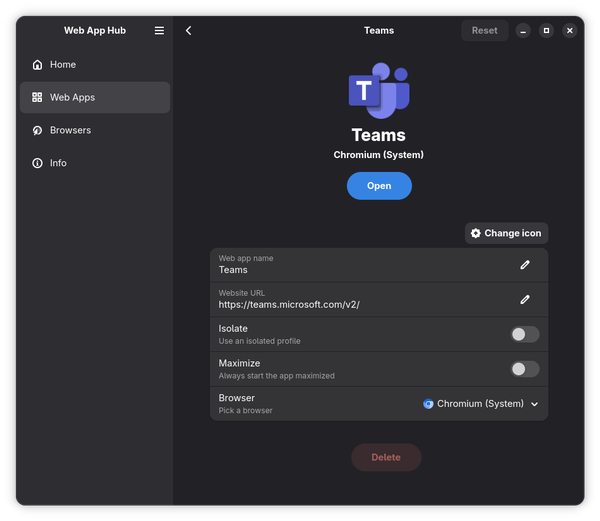This screenshot has height=521, width=600.
Task: Click the 'Web App Hub' title
Action: (95, 31)
